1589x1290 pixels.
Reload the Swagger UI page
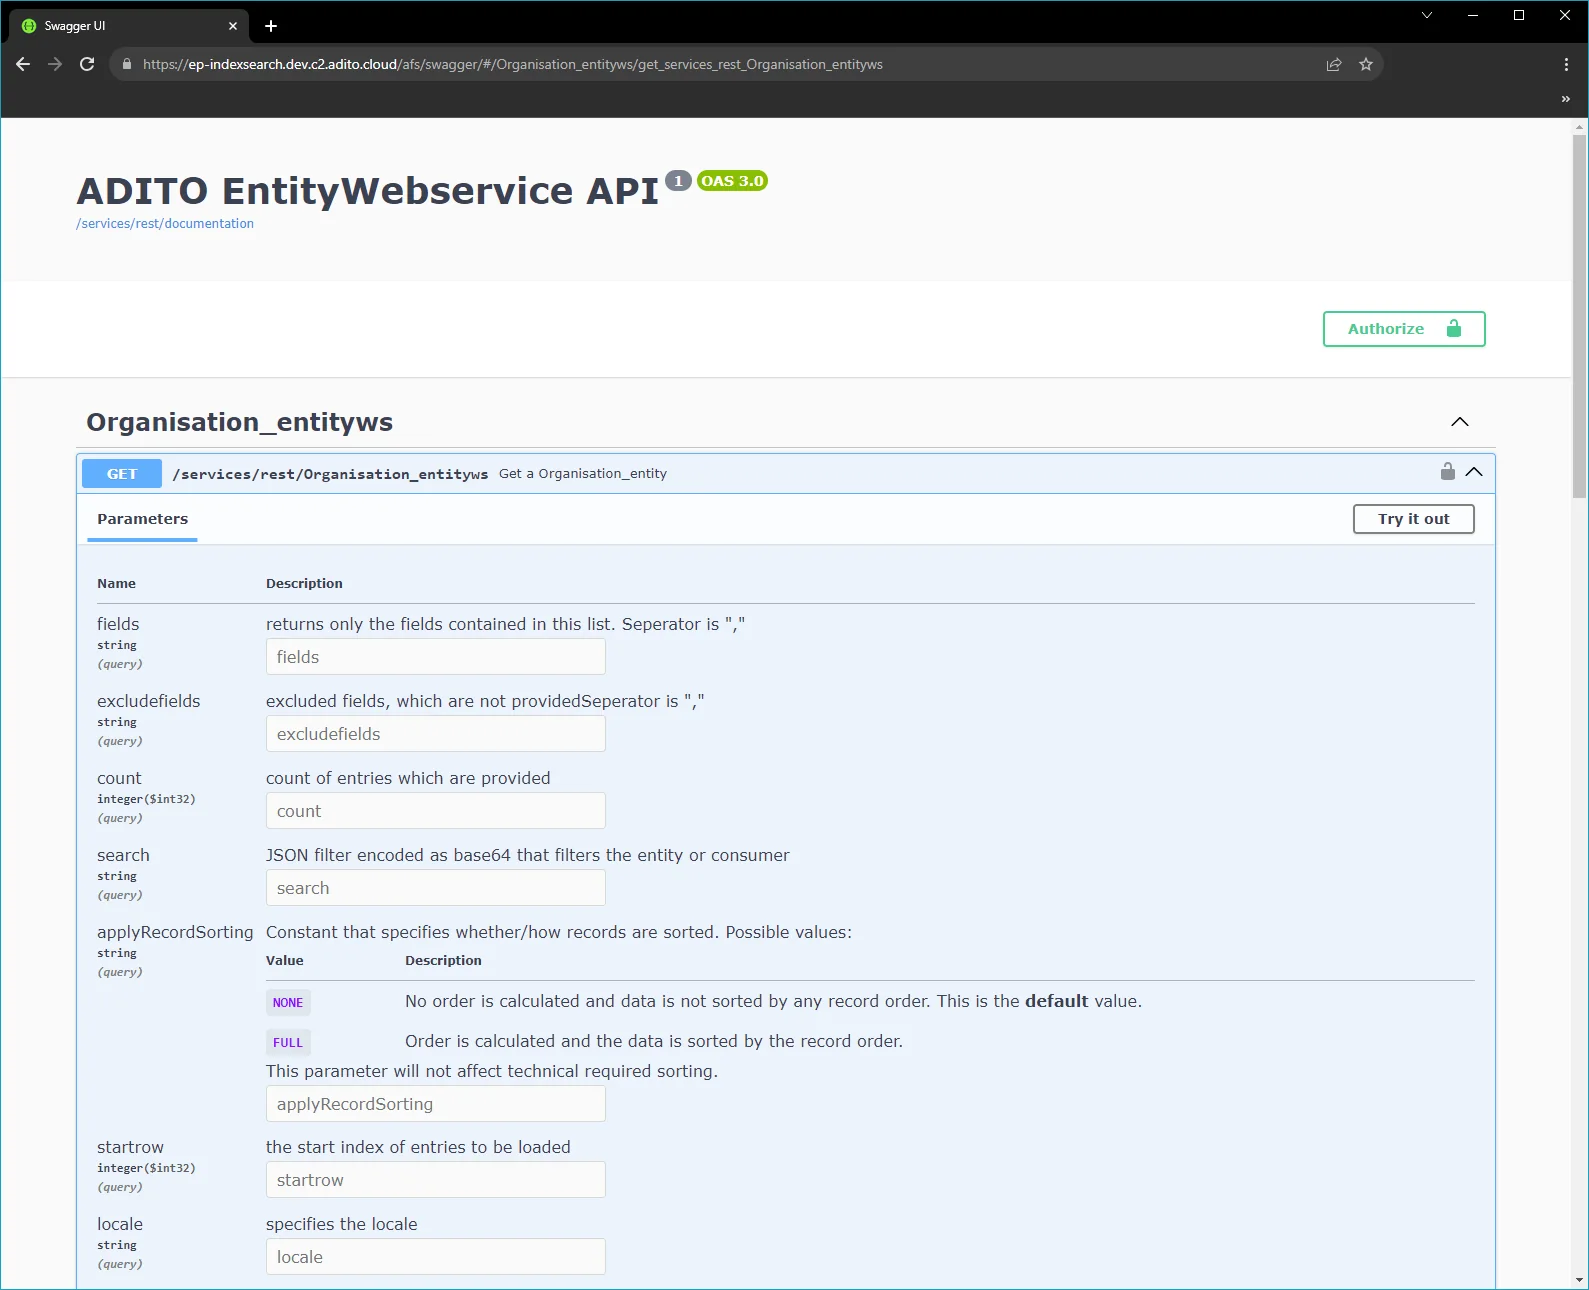pyautogui.click(x=87, y=64)
